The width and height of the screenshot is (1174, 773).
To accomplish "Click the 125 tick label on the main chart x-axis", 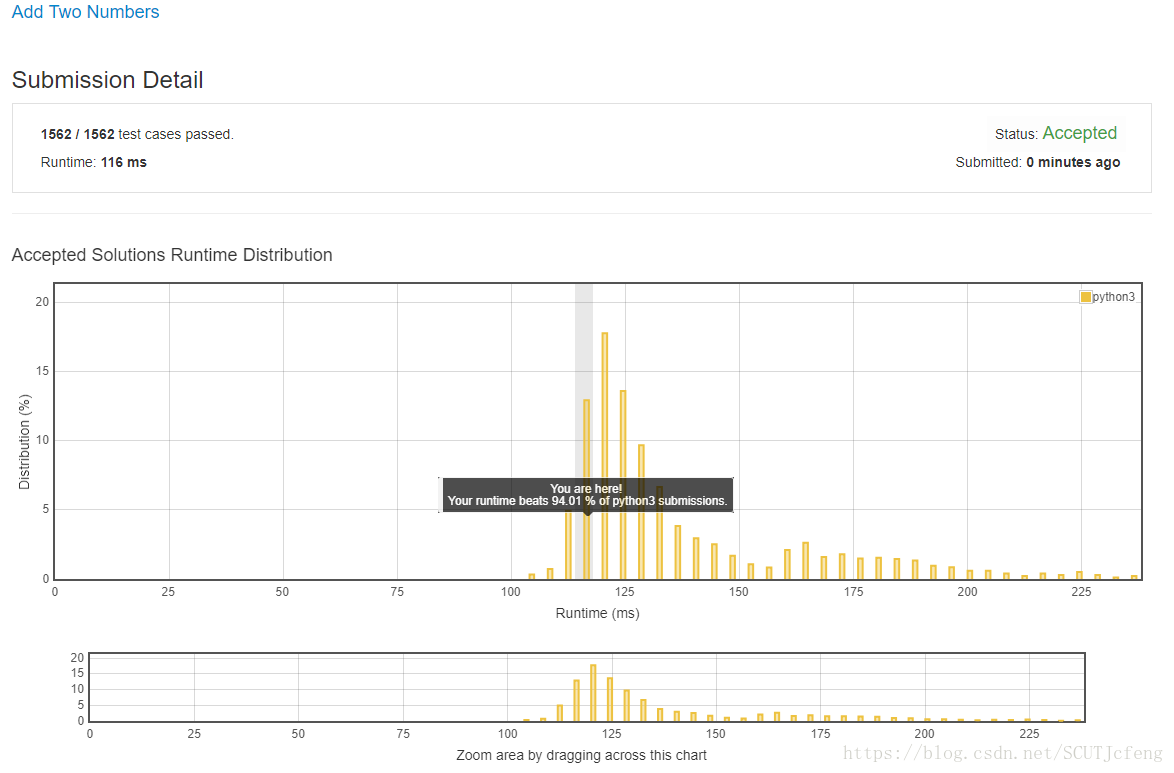I will (624, 592).
